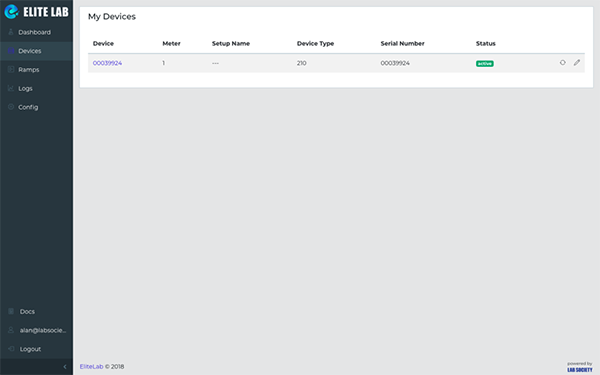600x375 pixels.
Task: Click the Docs document icon
Action: (11, 311)
